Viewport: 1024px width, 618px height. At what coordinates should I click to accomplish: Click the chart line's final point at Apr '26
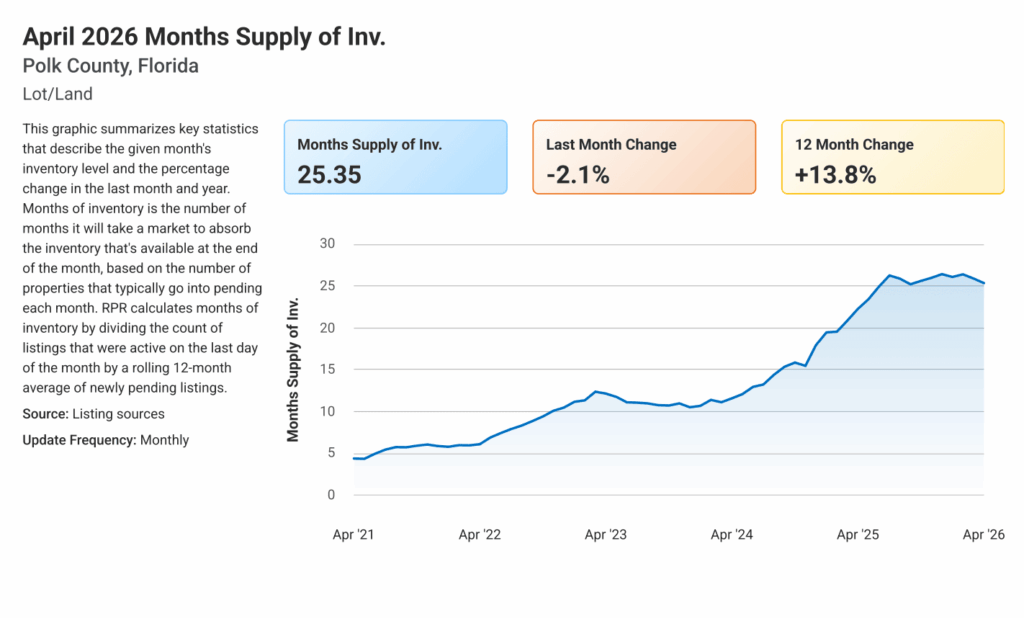point(984,283)
